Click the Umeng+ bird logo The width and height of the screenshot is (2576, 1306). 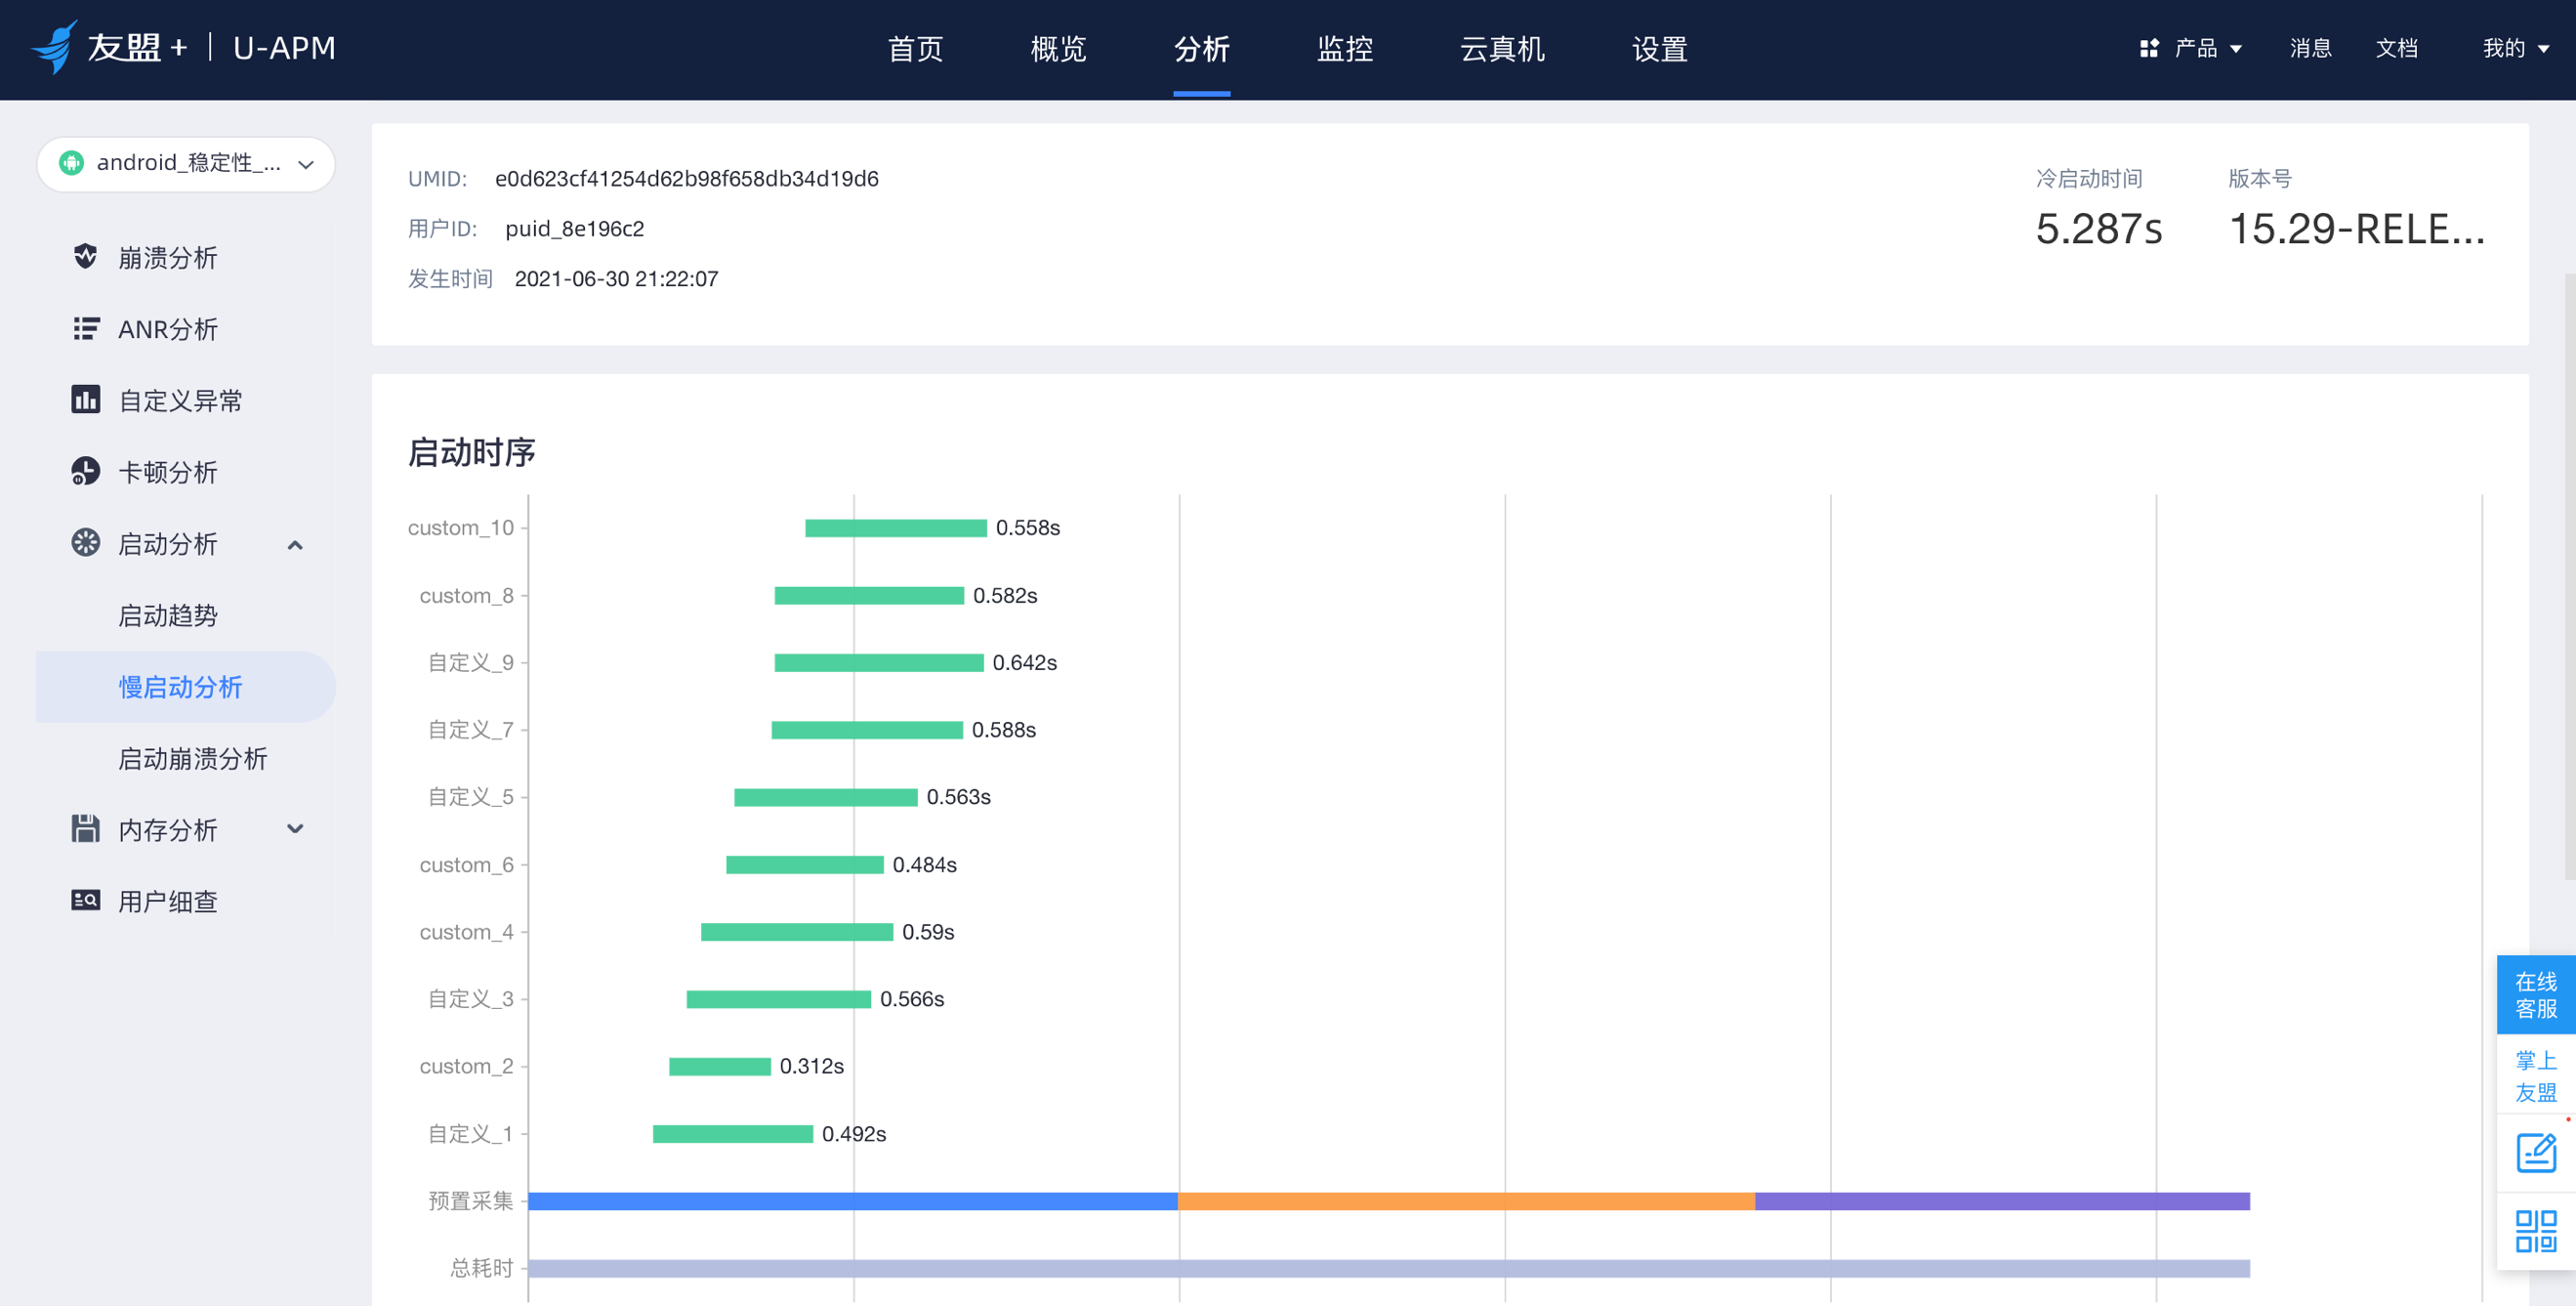click(55, 47)
